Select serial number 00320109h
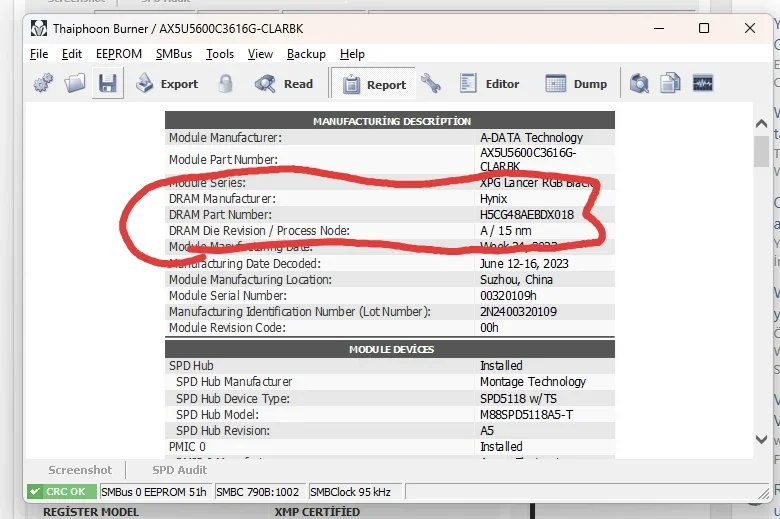Screen dimensions: 780x519 [x=508, y=296]
